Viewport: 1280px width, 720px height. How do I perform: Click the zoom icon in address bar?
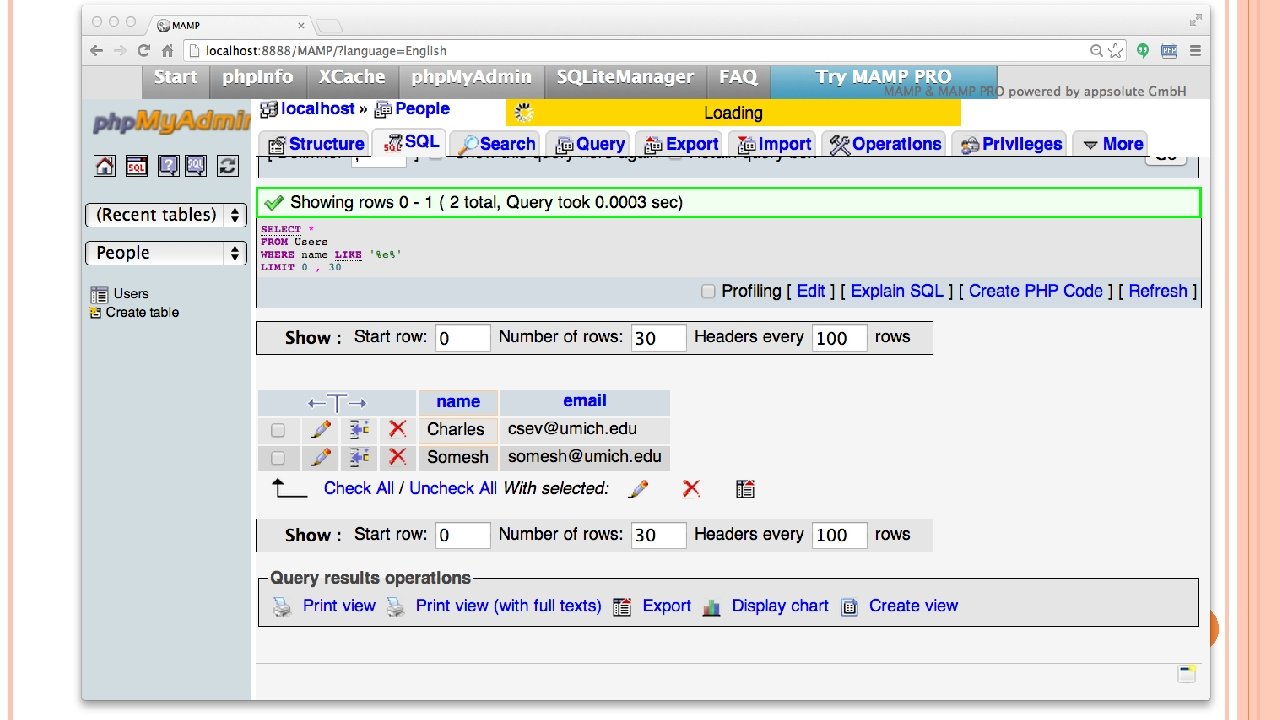pyautogui.click(x=1097, y=51)
